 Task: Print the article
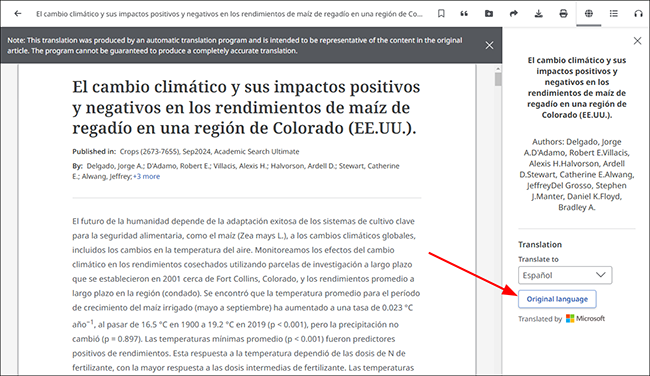click(x=563, y=14)
